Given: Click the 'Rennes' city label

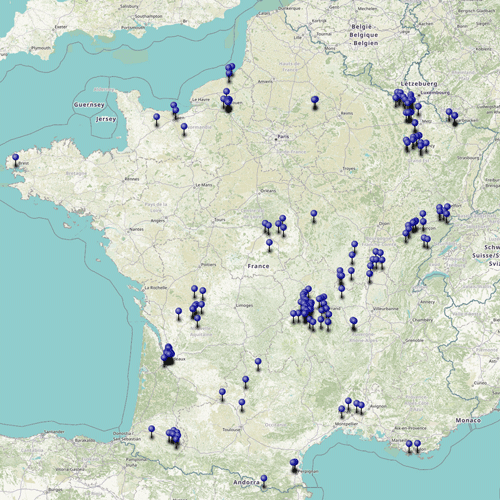Looking at the screenshot, I should [x=132, y=179].
